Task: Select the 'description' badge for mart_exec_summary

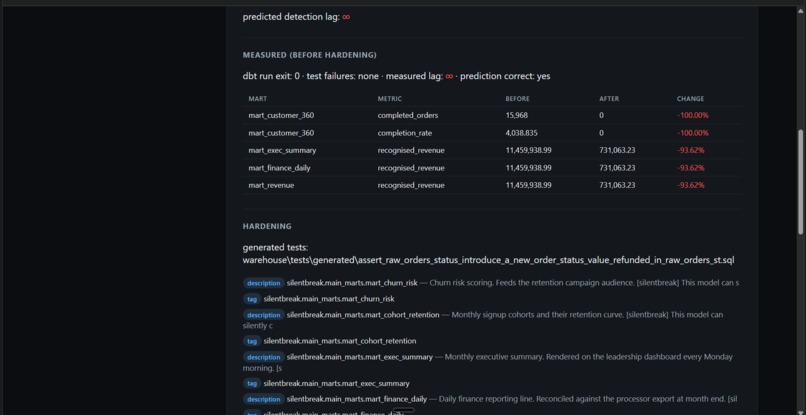Action: click(x=263, y=357)
